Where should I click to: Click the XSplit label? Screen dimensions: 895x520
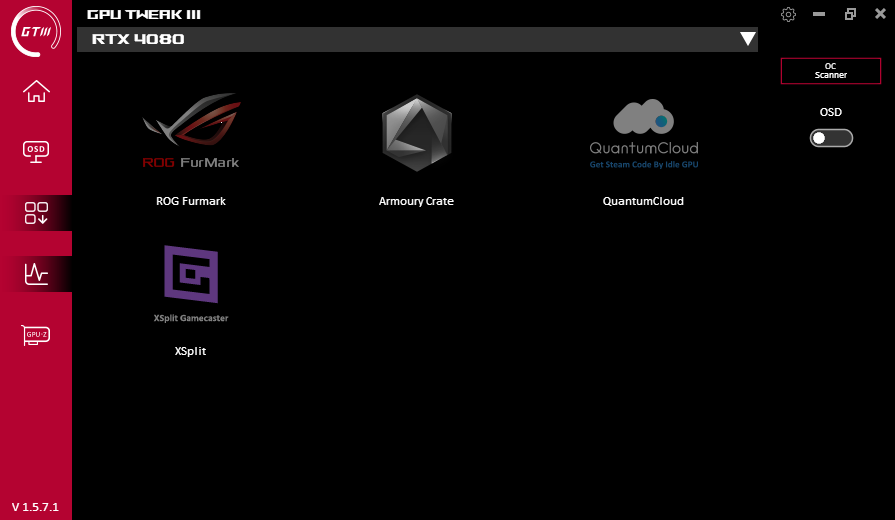click(x=191, y=352)
